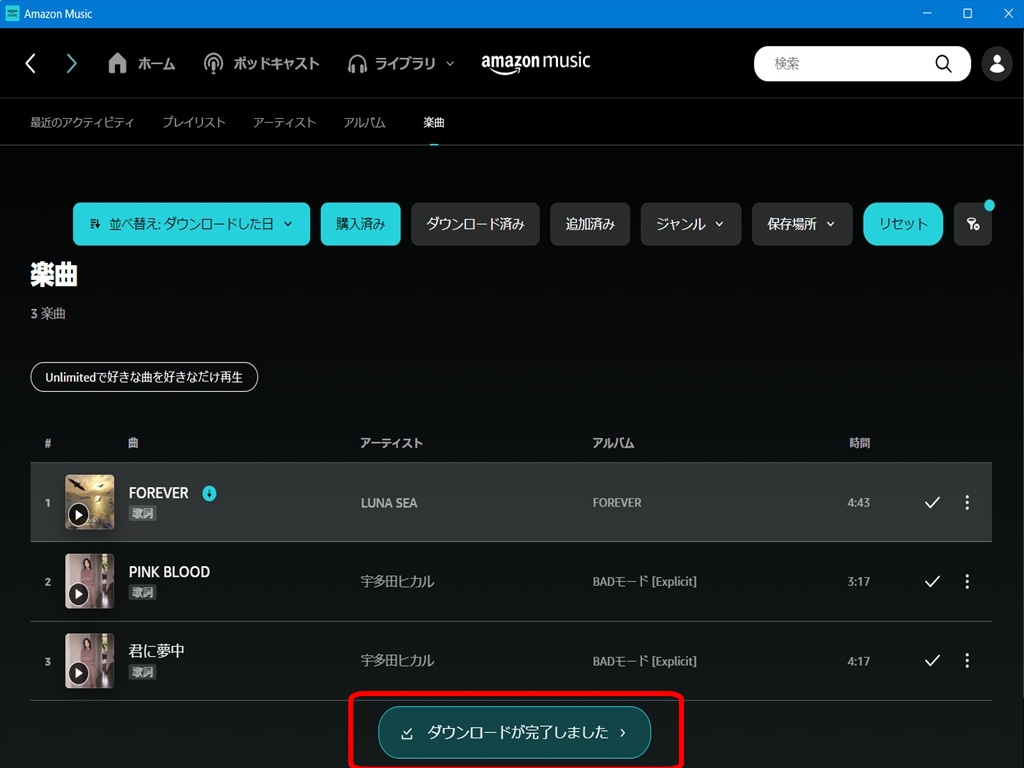This screenshot has width=1024, height=768.
Task: Expand the 保存場所 filter dropdown
Action: pyautogui.click(x=802, y=224)
